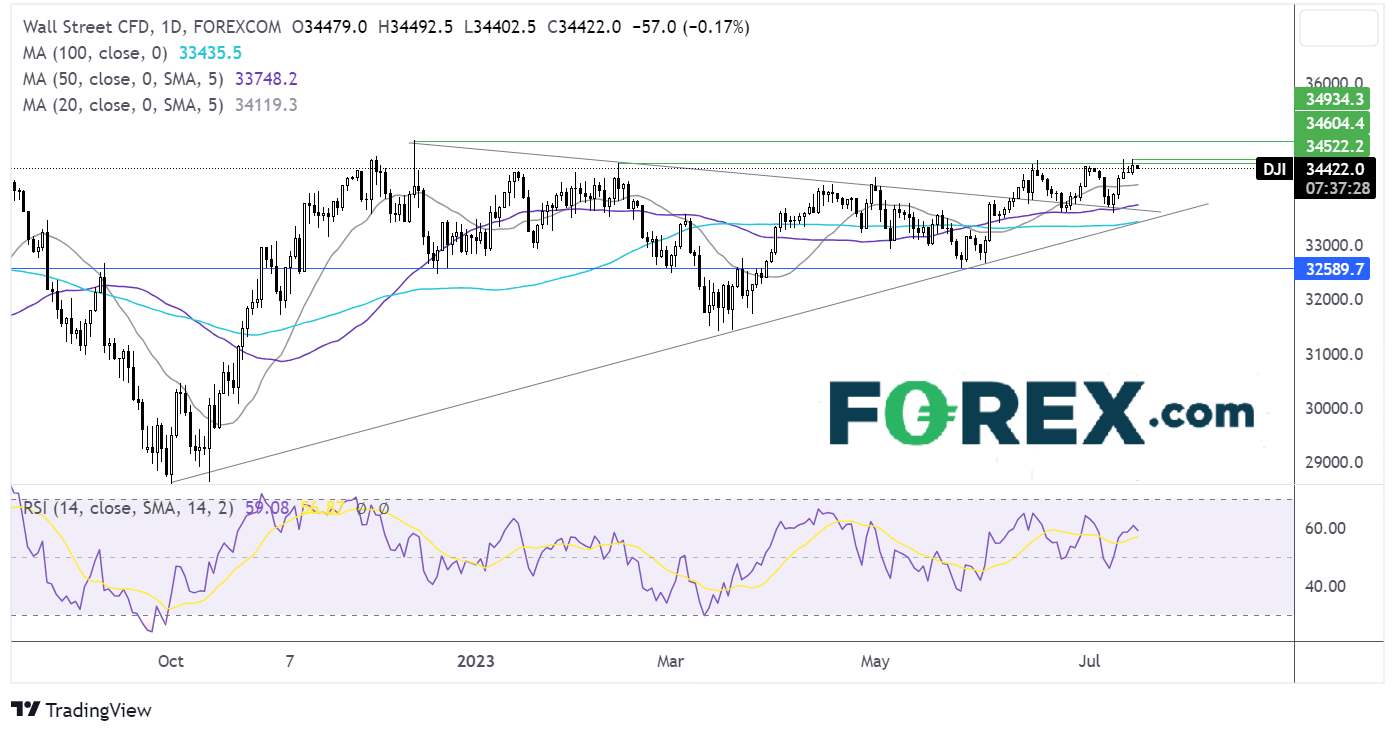The image size is (1399, 736).
Task: Select the RSI (14, close, SMA, 14, 2) legend
Action: pos(128,508)
